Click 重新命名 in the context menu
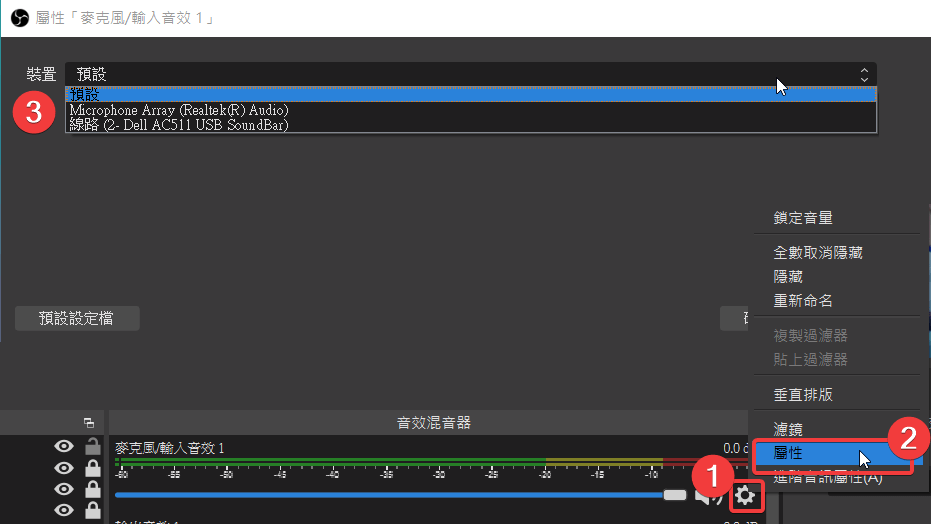The width and height of the screenshot is (931, 524). pyautogui.click(x=803, y=301)
